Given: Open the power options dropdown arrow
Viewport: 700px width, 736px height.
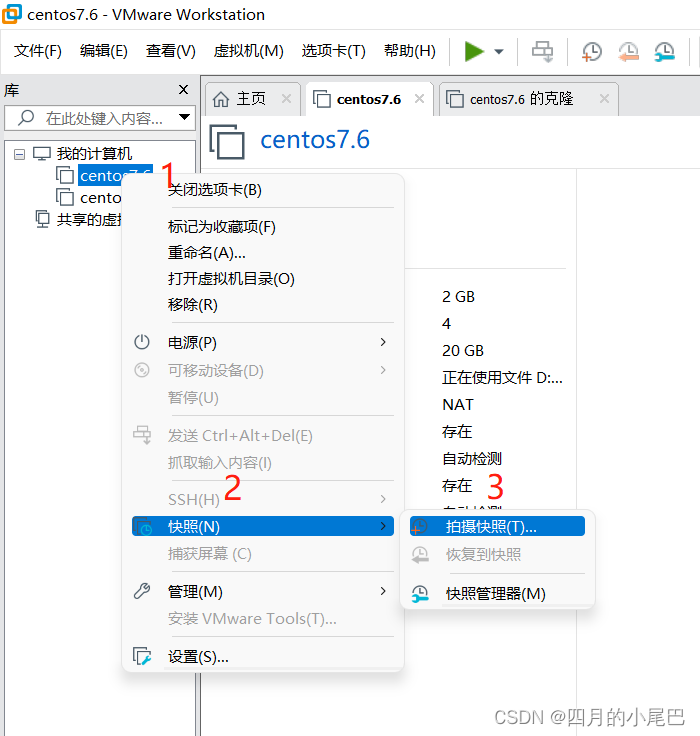Looking at the screenshot, I should [x=499, y=51].
